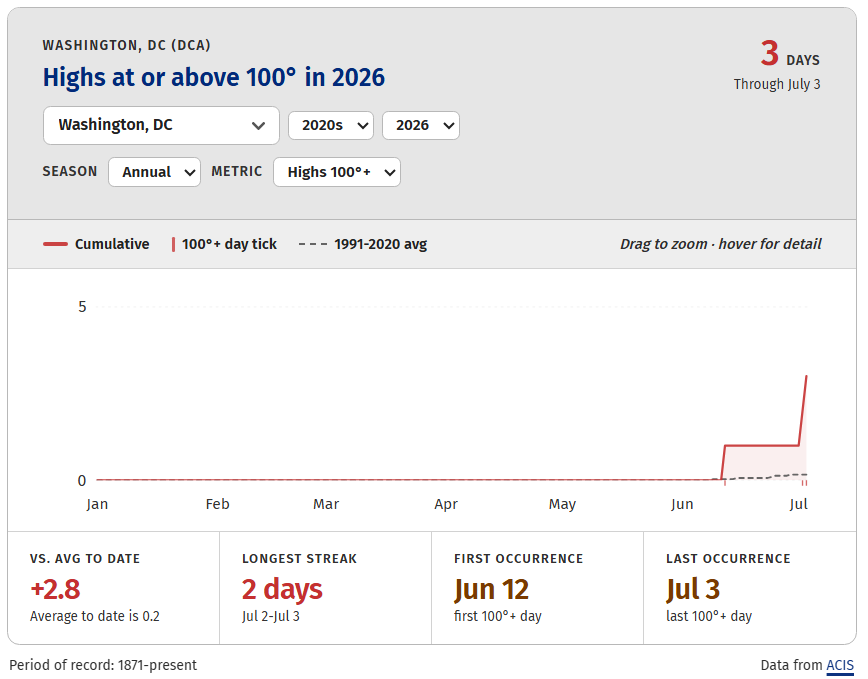Click the 'SEASON' label
Screen dimensions: 868x679
coord(70,172)
